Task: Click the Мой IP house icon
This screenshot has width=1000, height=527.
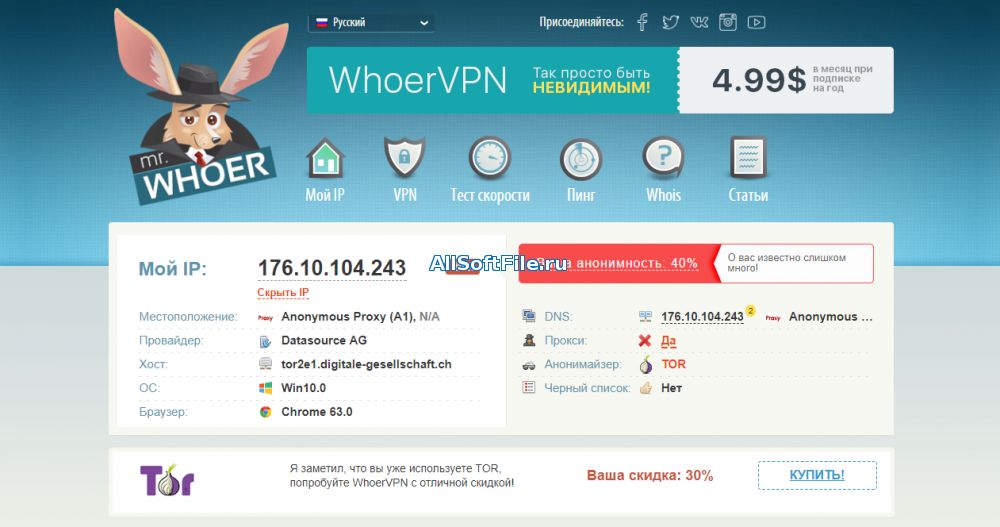Action: [x=325, y=158]
